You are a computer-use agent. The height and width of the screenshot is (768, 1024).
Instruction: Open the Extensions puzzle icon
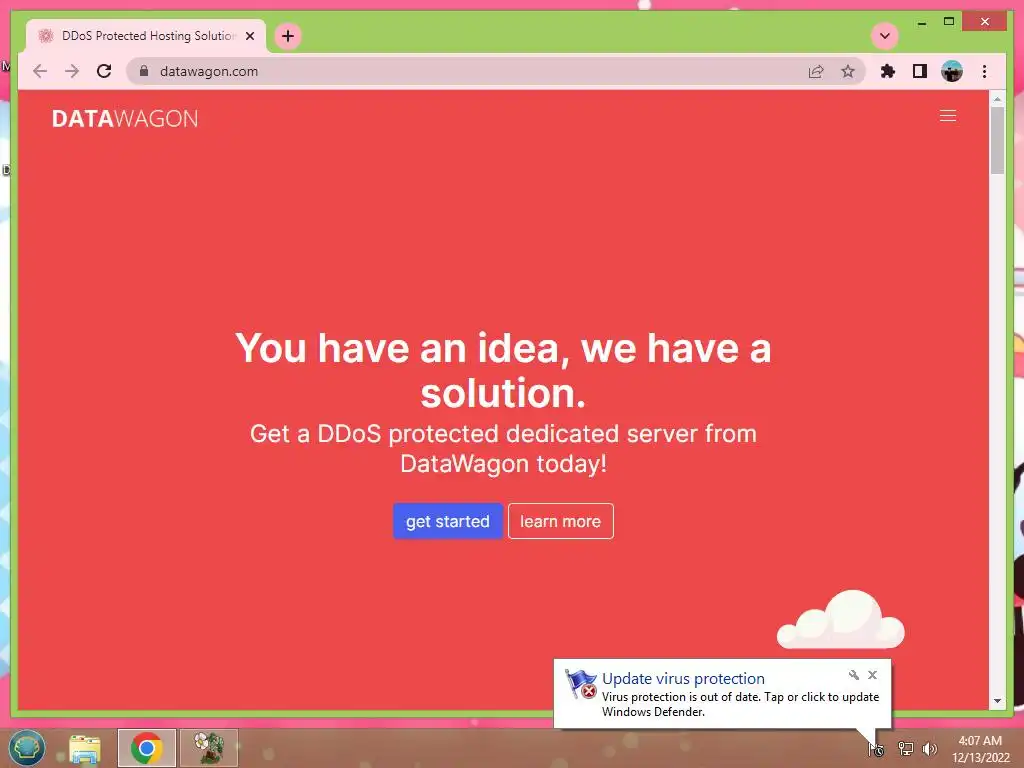(x=888, y=71)
